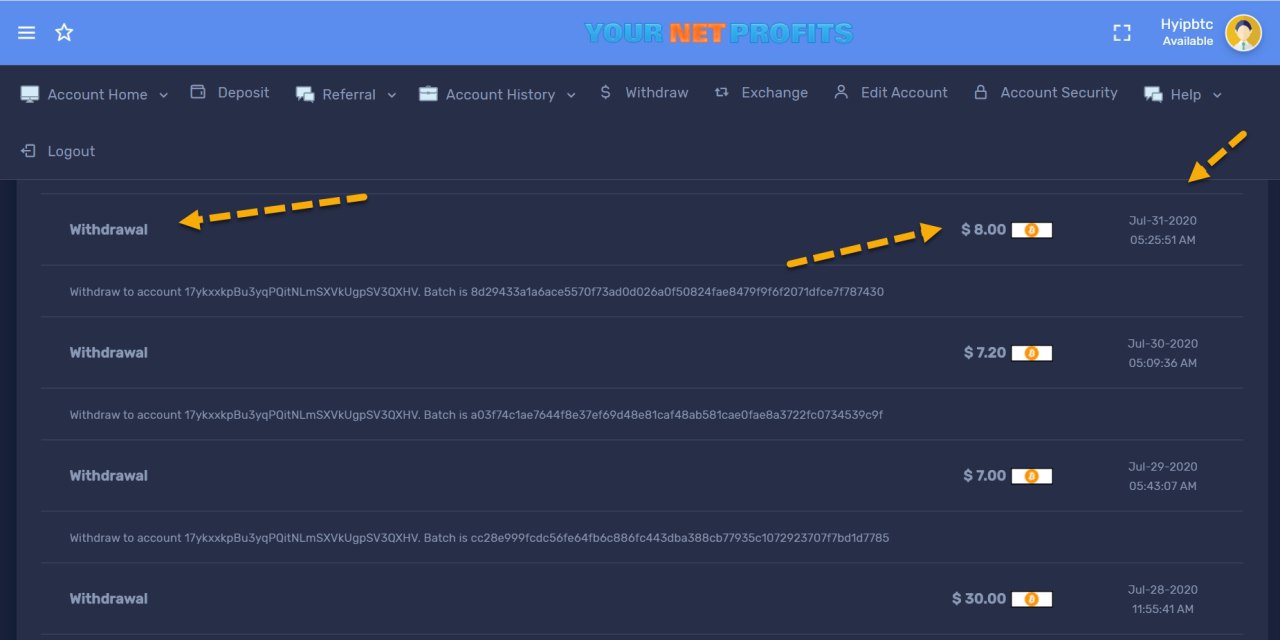1280x640 pixels.
Task: Click the Exchange arrows icon
Action: point(721,92)
